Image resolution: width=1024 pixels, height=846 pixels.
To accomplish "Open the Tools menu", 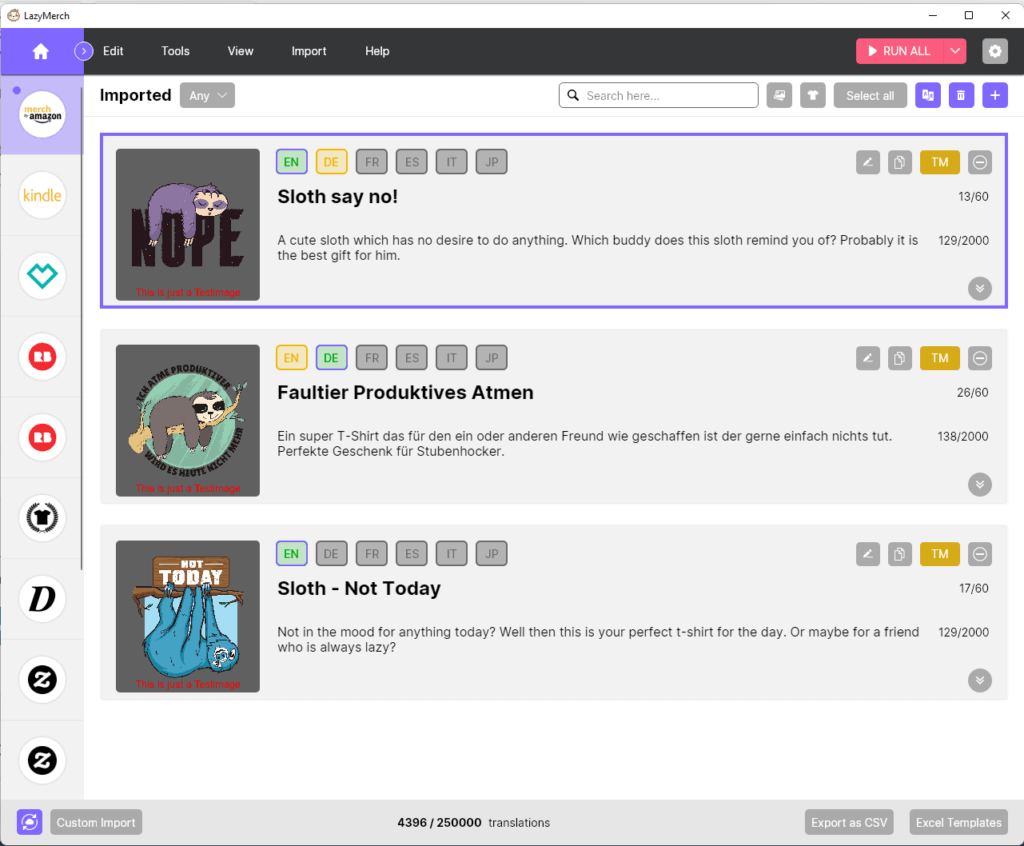I will 175,51.
